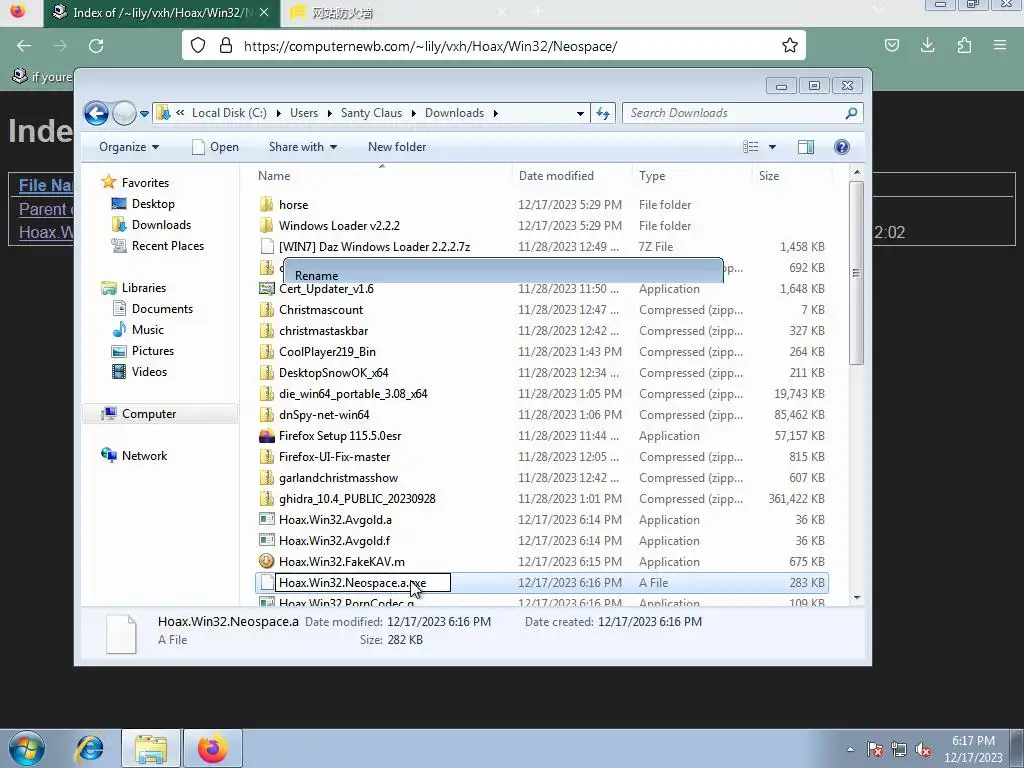
Task: Select garlandchristmasshow zip file
Action: coord(338,477)
